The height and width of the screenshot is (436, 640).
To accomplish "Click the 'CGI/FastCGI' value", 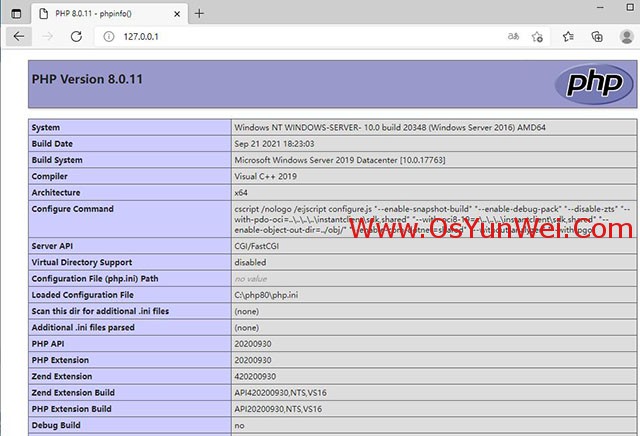I will [x=256, y=246].
